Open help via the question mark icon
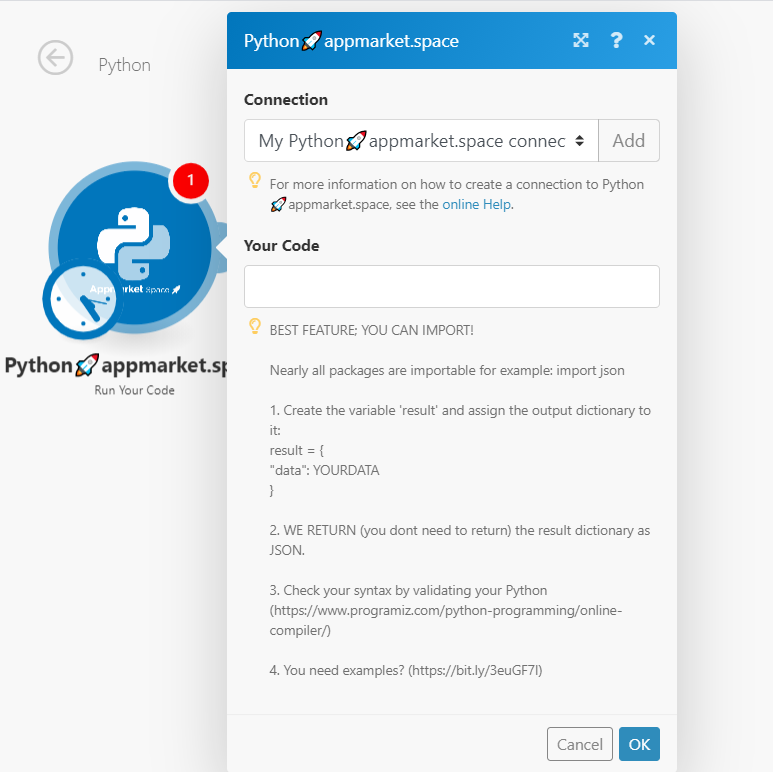Viewport: 773px width, 772px height. coord(616,40)
